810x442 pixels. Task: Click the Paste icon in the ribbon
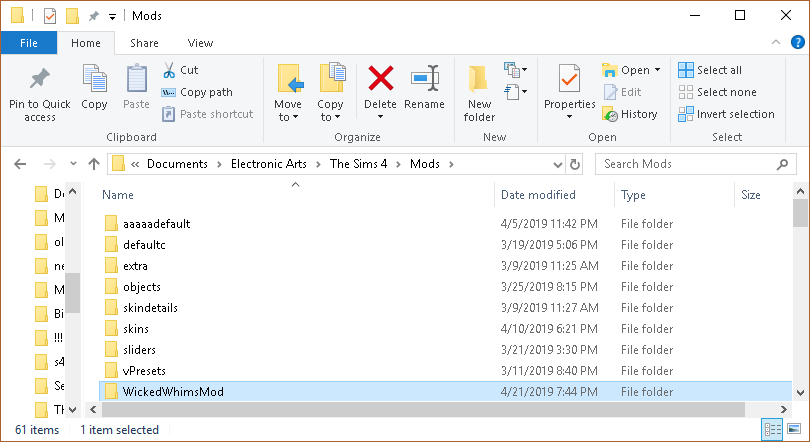(136, 79)
